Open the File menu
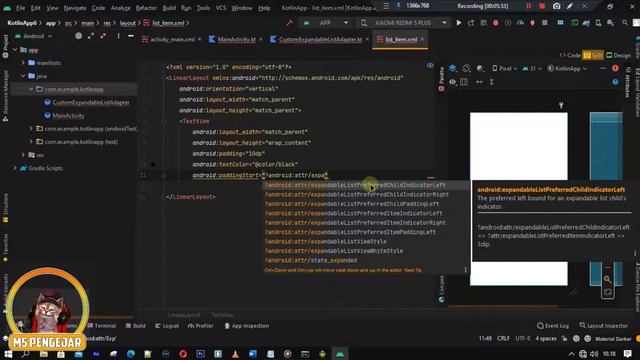 20,8
